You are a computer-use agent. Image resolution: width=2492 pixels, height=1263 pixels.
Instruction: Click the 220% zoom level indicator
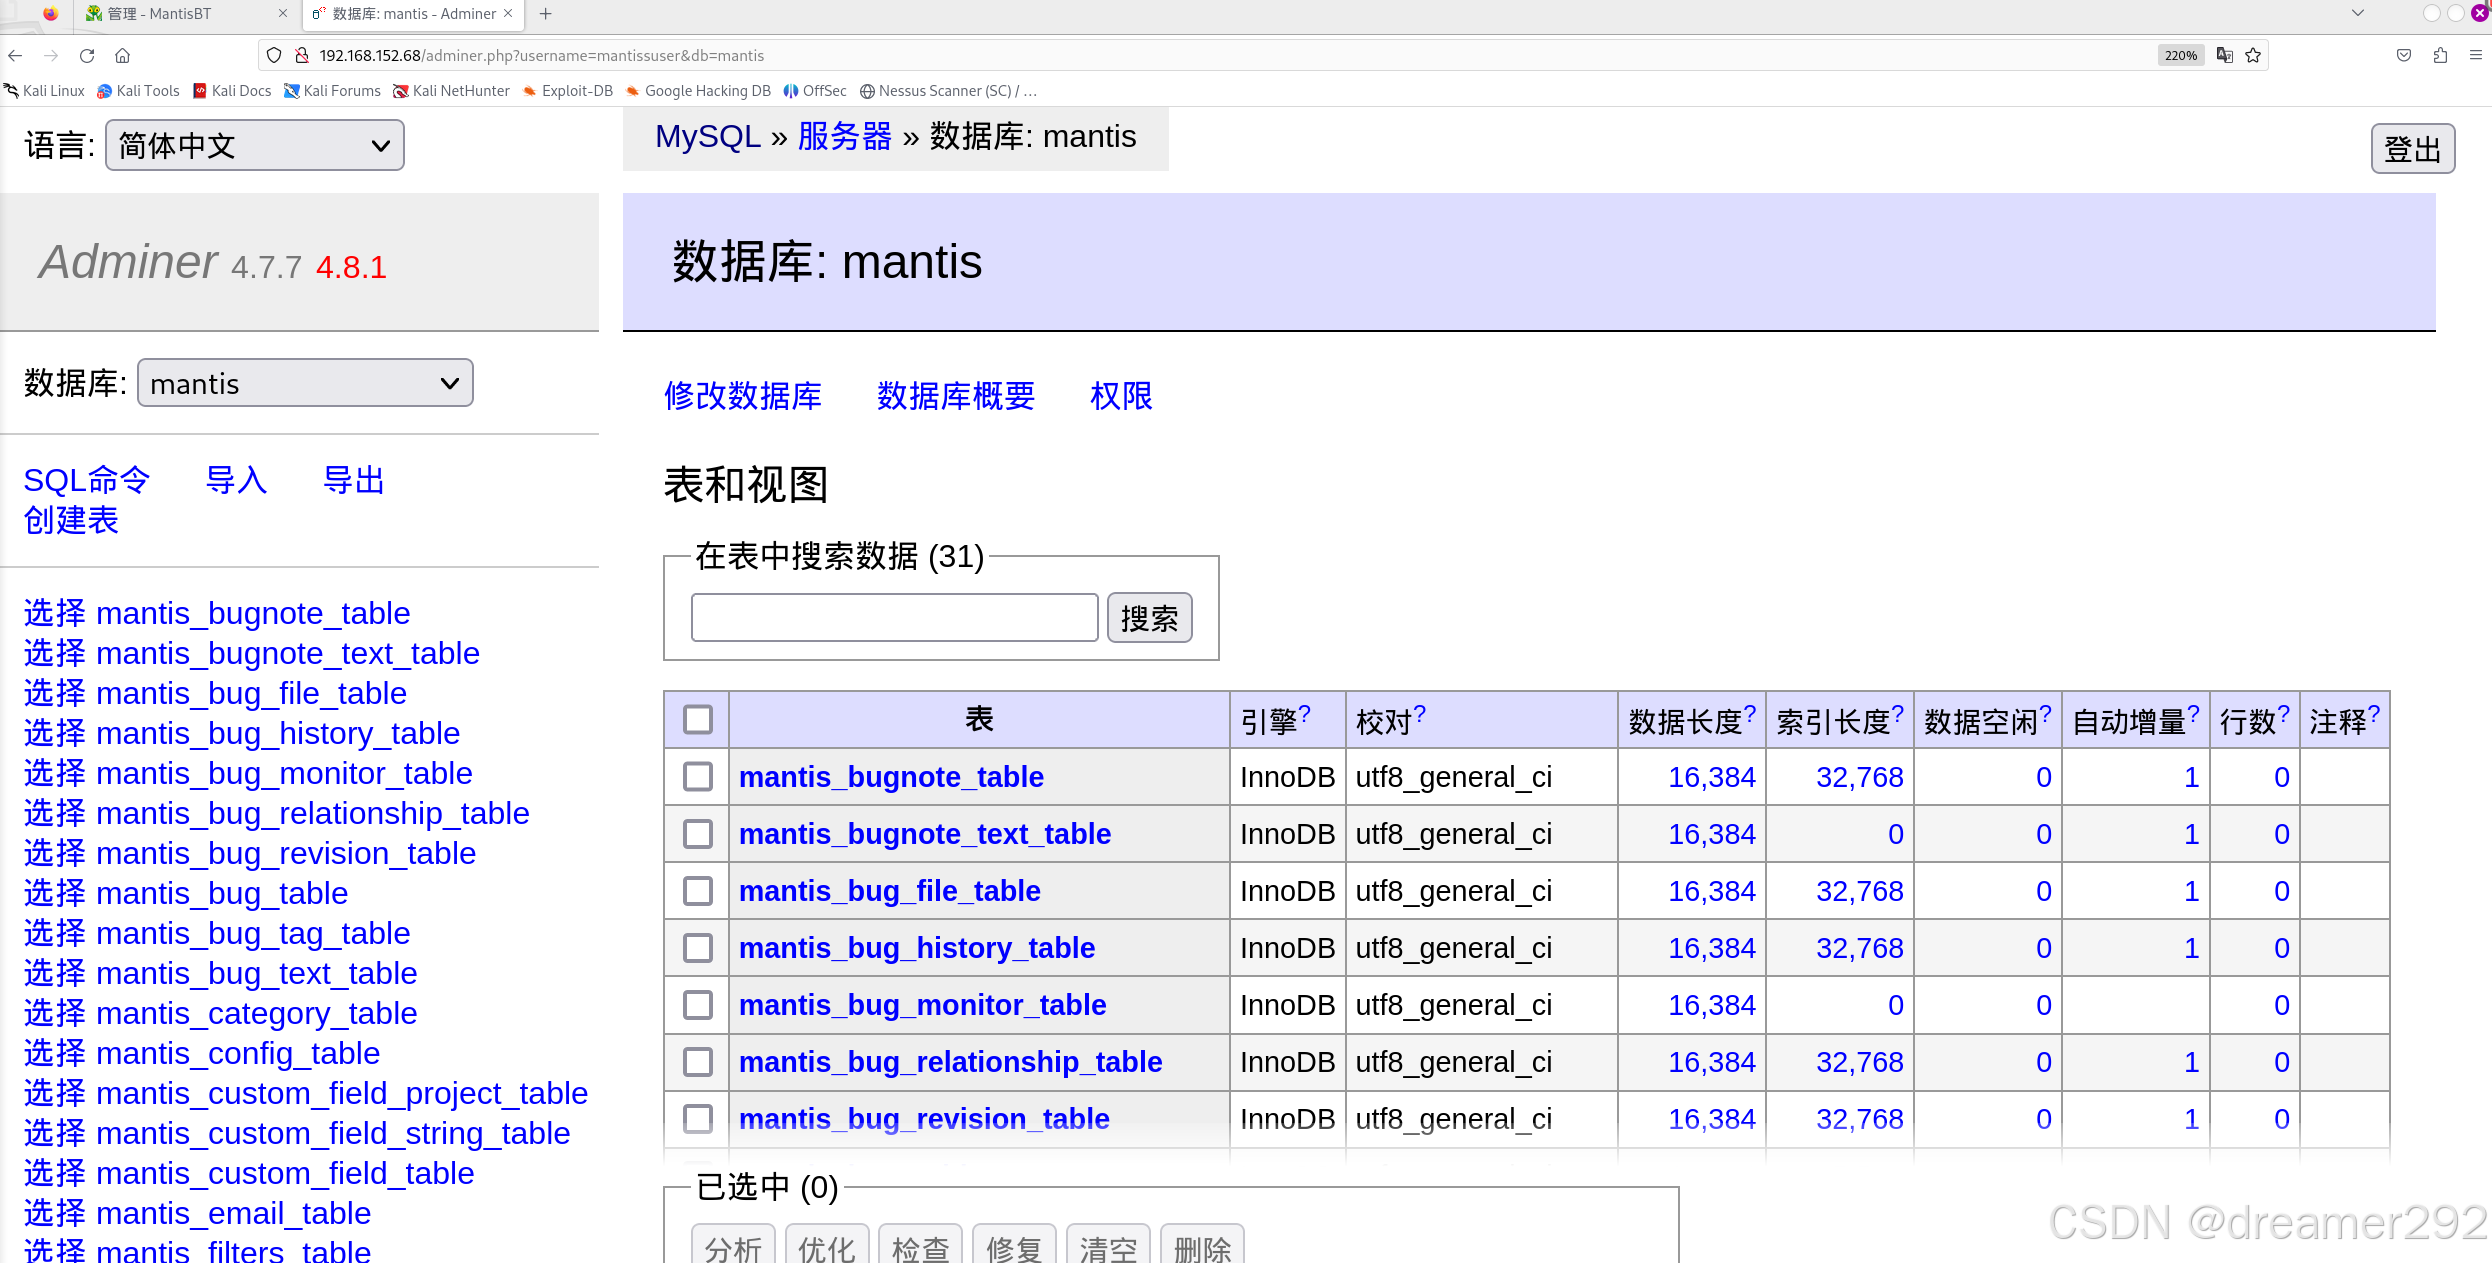2180,56
